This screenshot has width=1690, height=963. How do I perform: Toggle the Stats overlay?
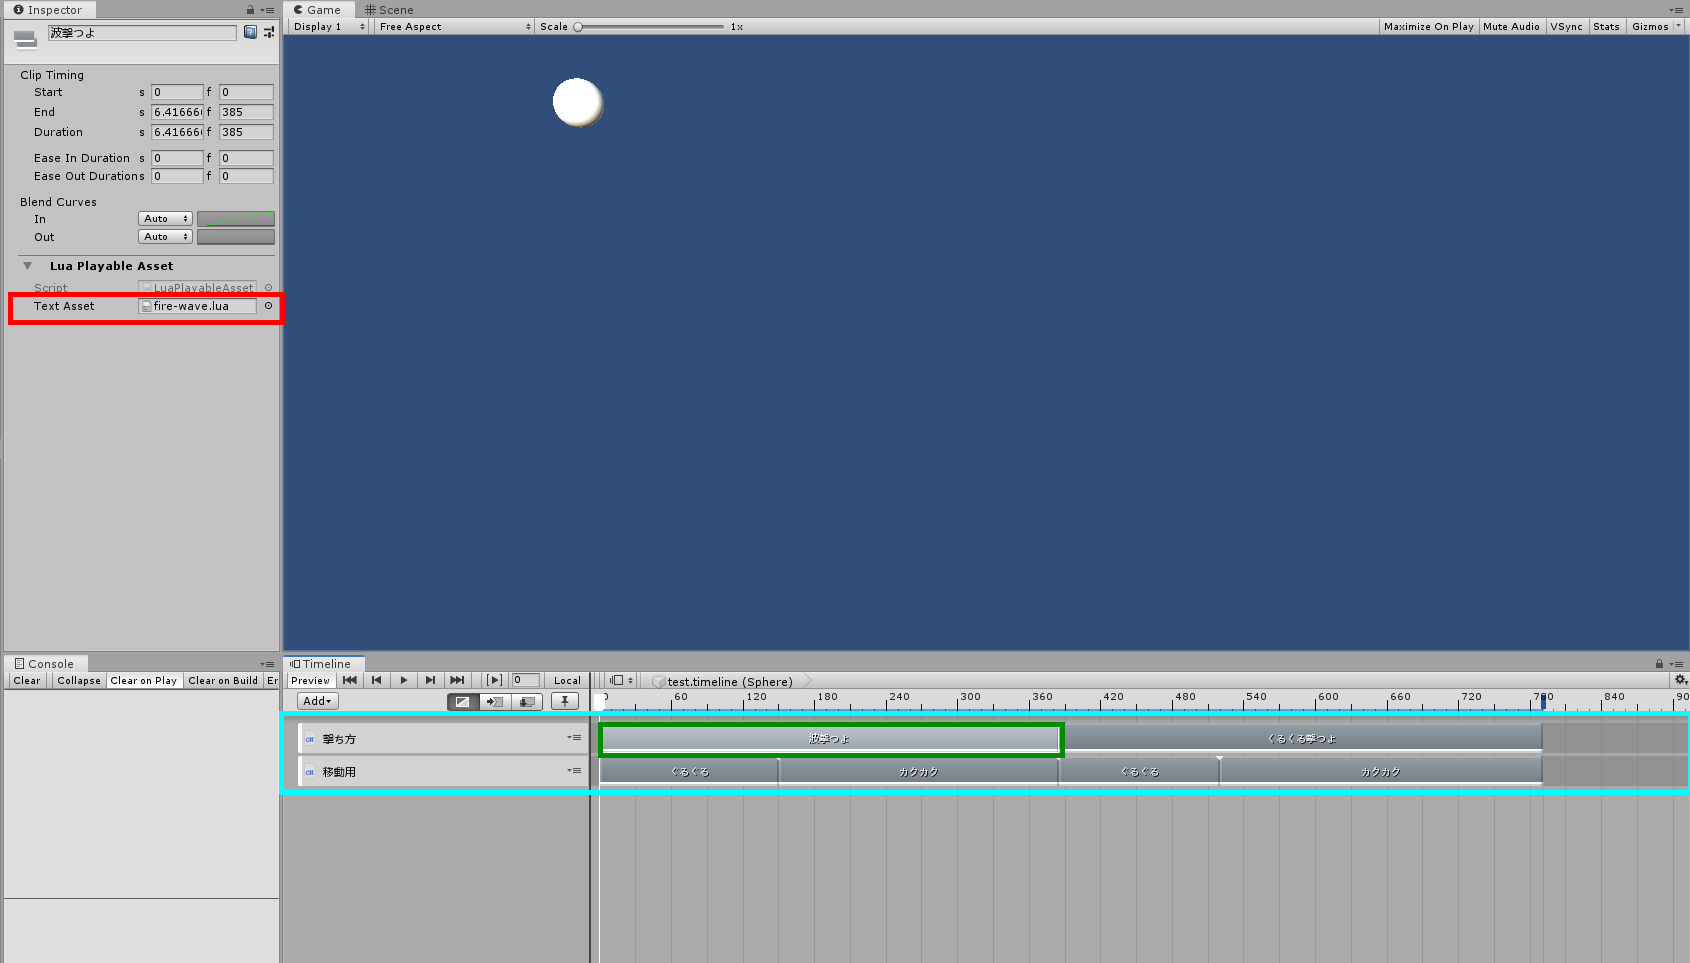(x=1606, y=27)
